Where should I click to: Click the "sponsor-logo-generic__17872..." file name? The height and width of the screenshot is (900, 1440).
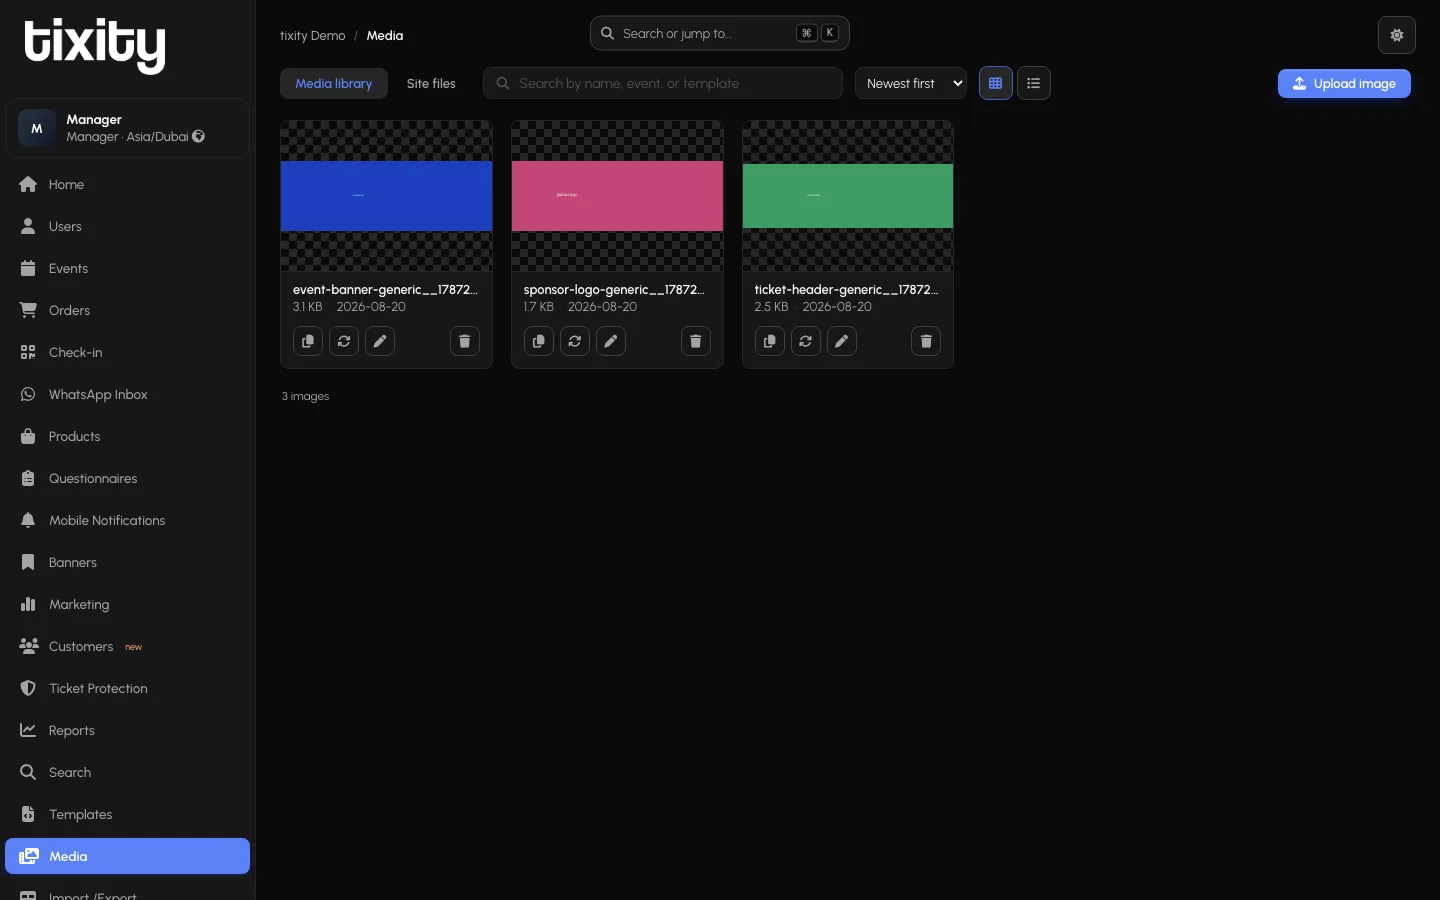tap(614, 289)
